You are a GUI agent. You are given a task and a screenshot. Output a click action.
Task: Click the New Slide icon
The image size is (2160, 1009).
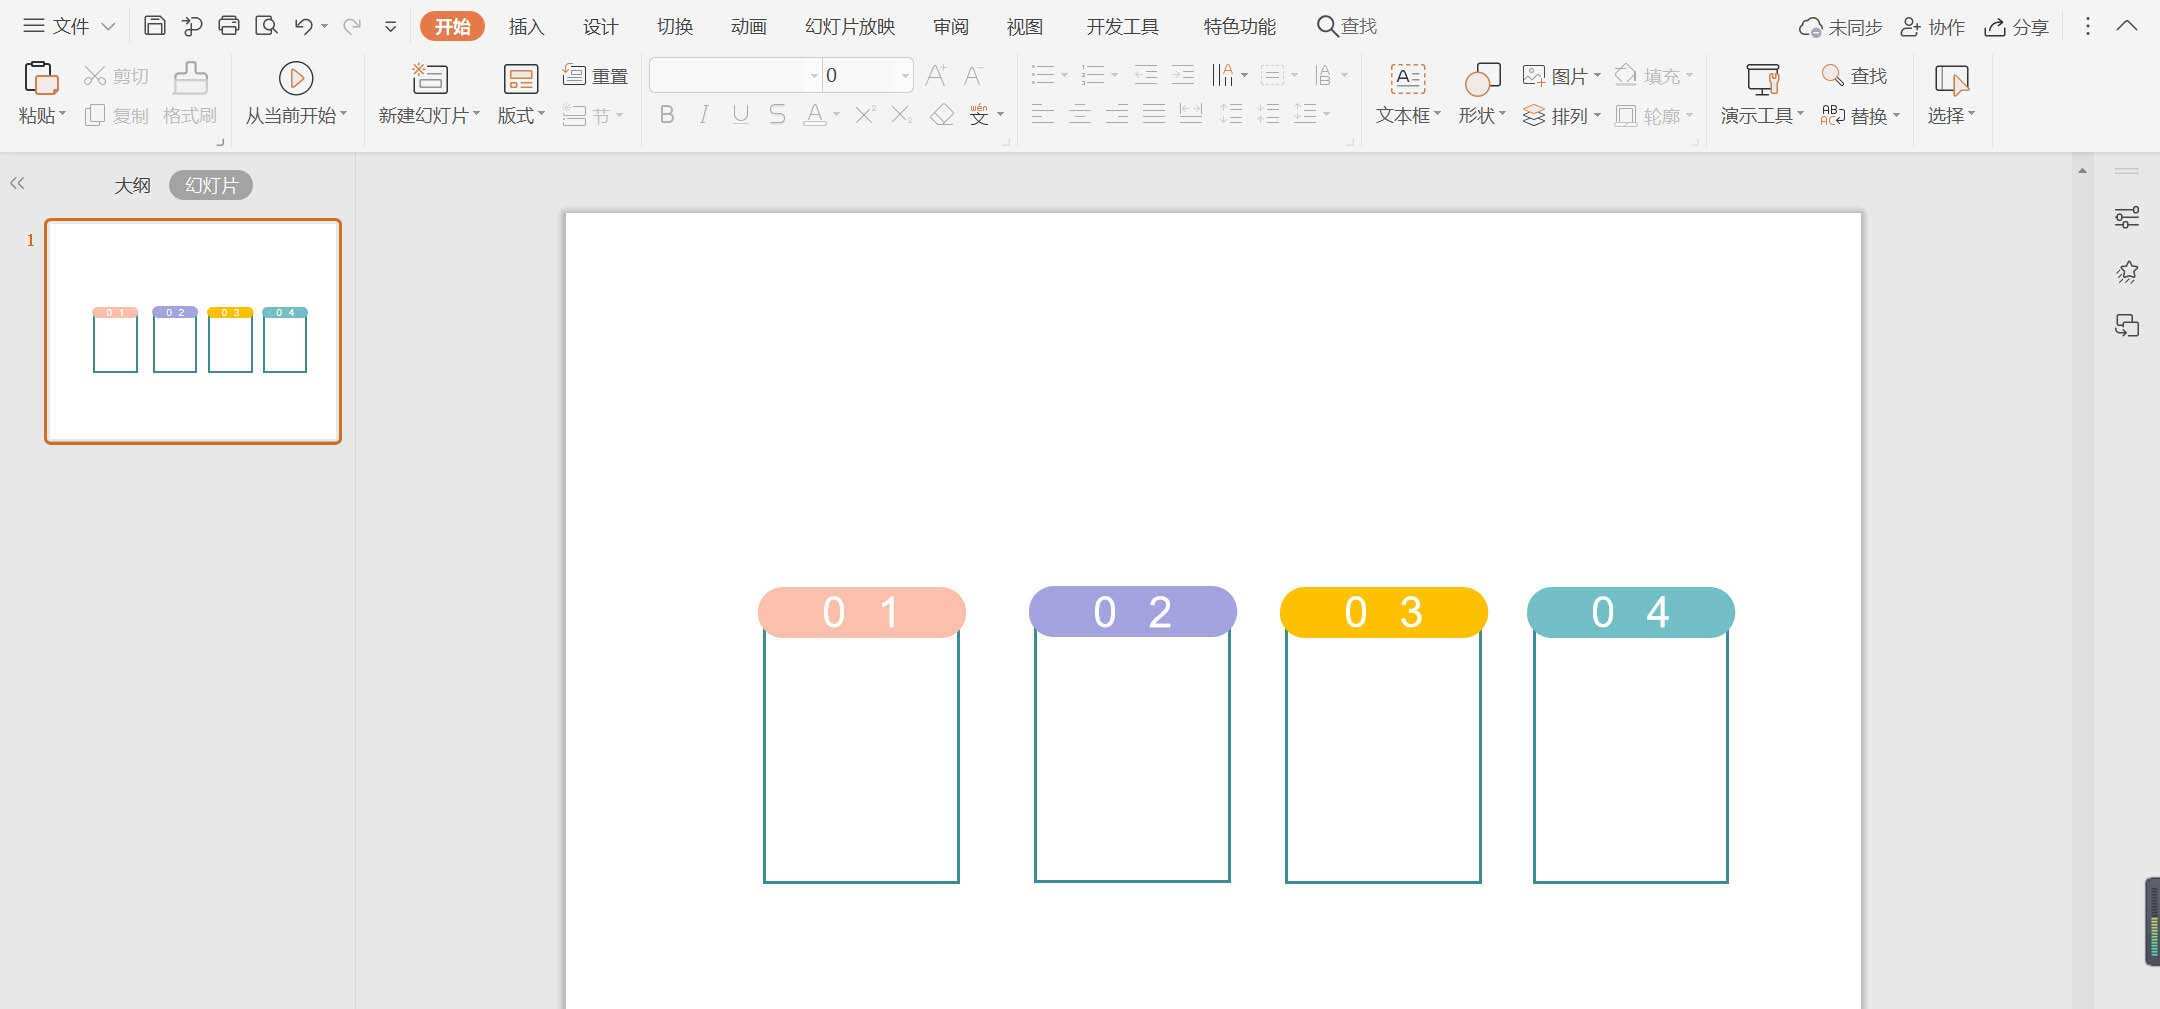coord(430,78)
